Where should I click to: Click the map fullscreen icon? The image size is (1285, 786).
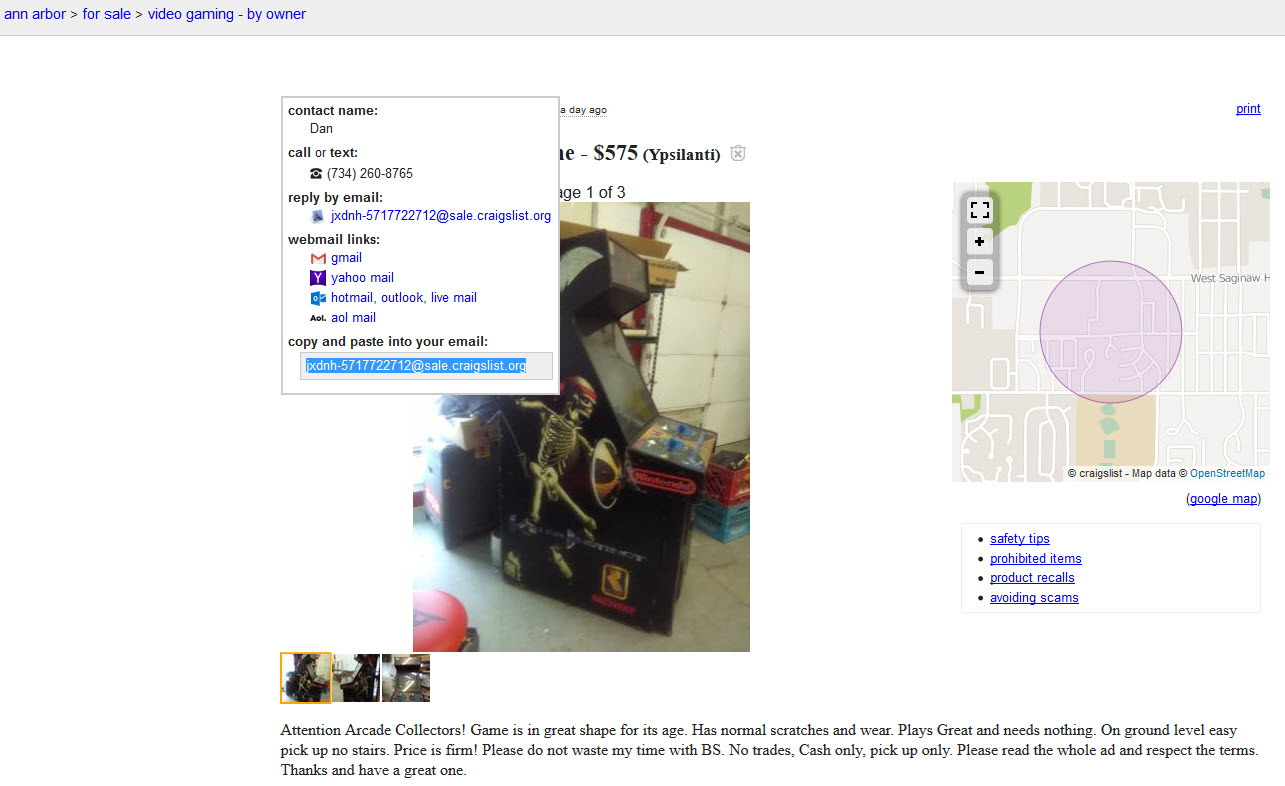(980, 210)
